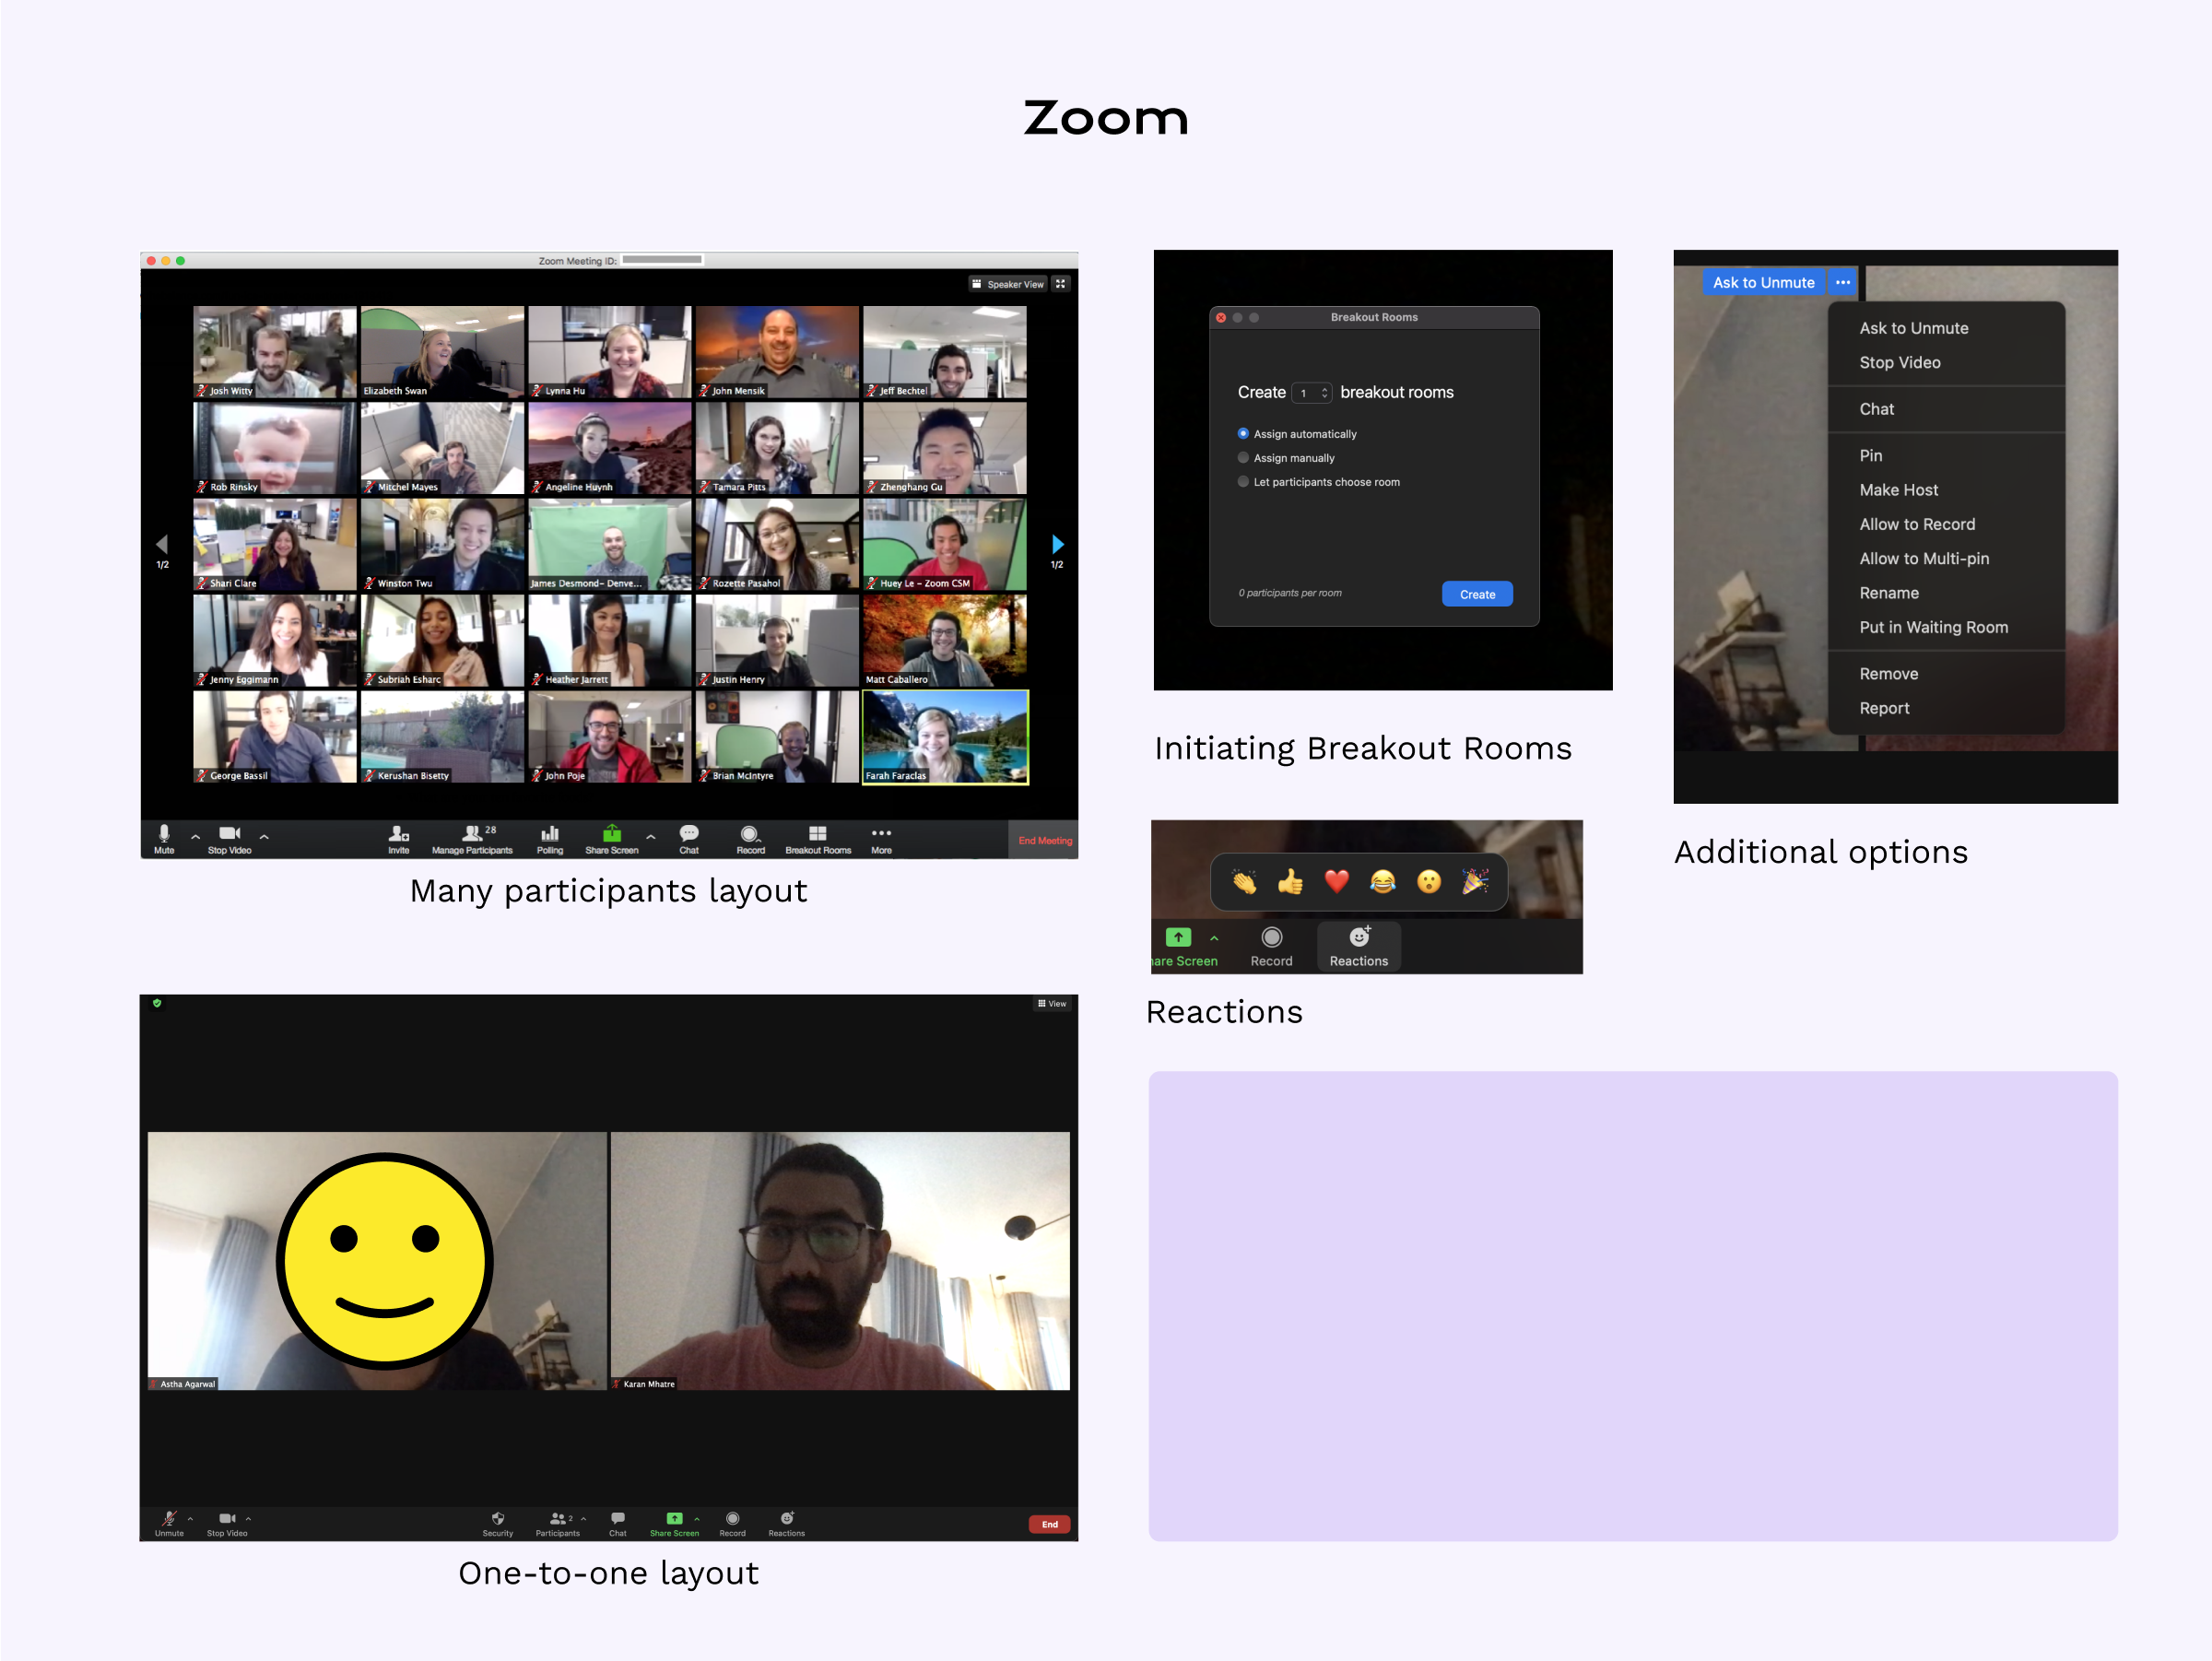
Task: Start Record in the many-participants toolbar
Action: 750,839
